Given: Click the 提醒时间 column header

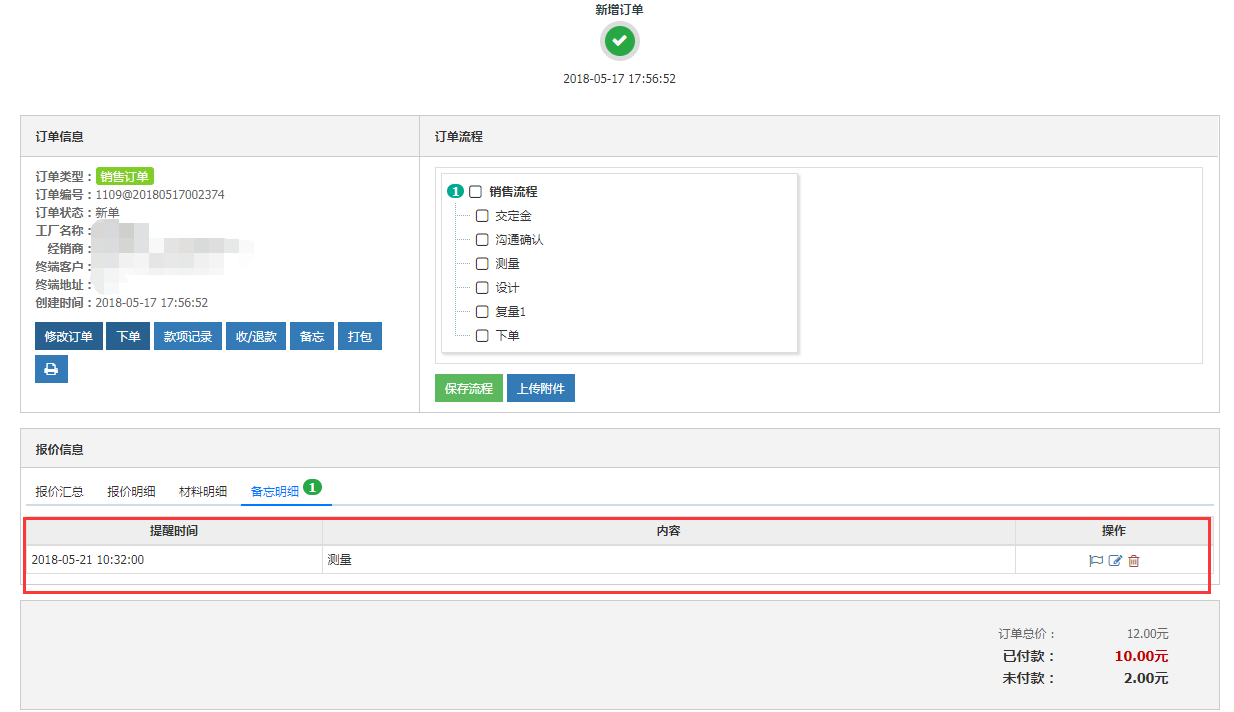Looking at the screenshot, I should point(174,531).
